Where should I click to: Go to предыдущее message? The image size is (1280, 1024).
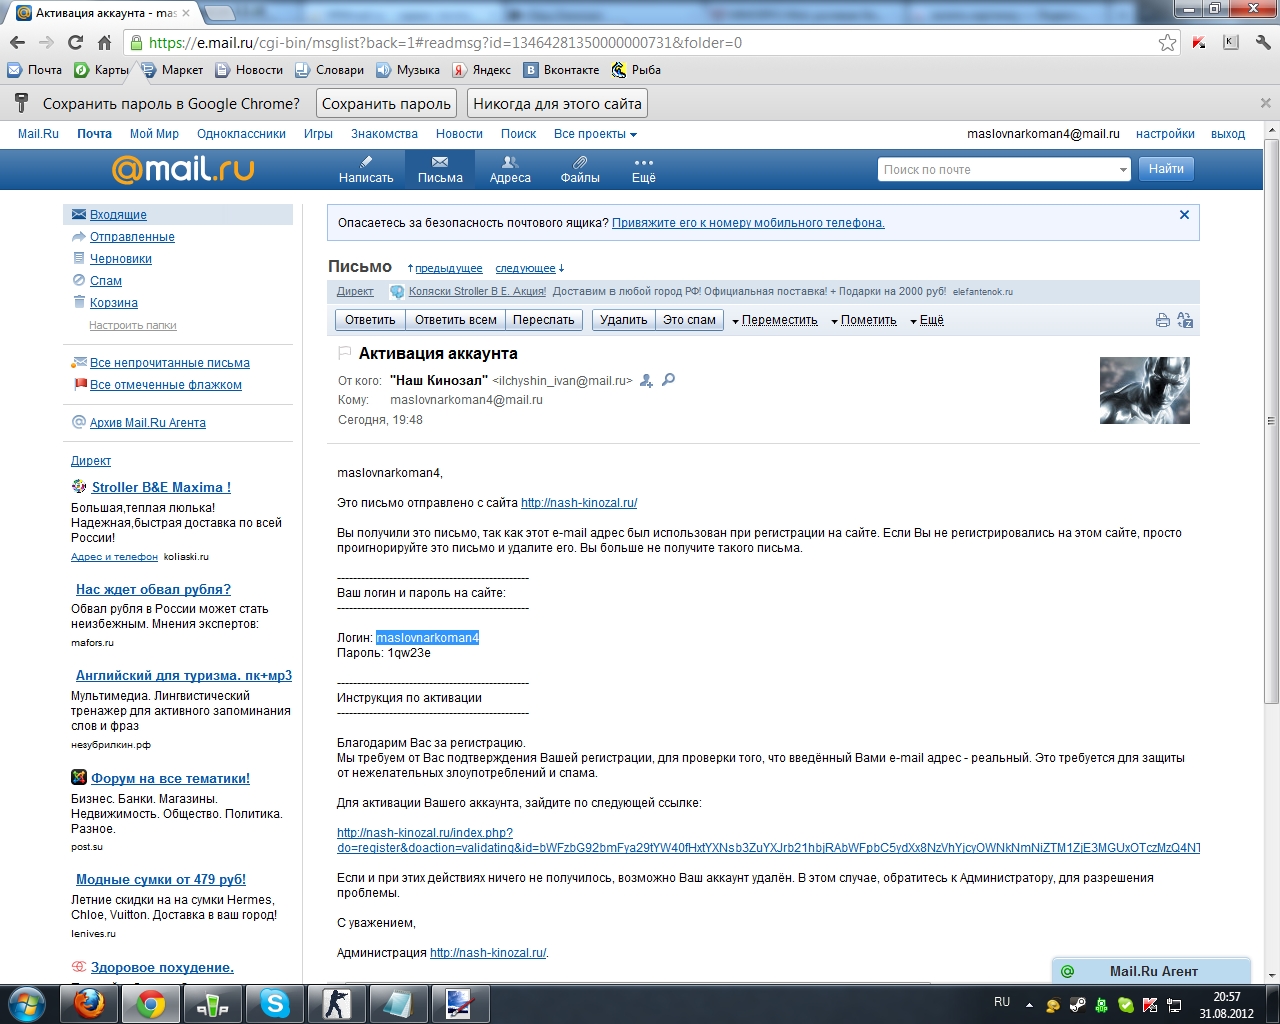coord(448,269)
